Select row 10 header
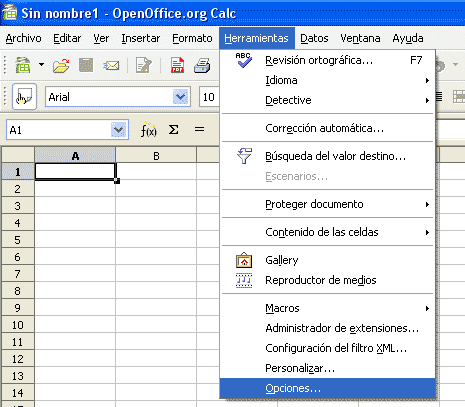Screen dimensions: 465x407 [18, 325]
